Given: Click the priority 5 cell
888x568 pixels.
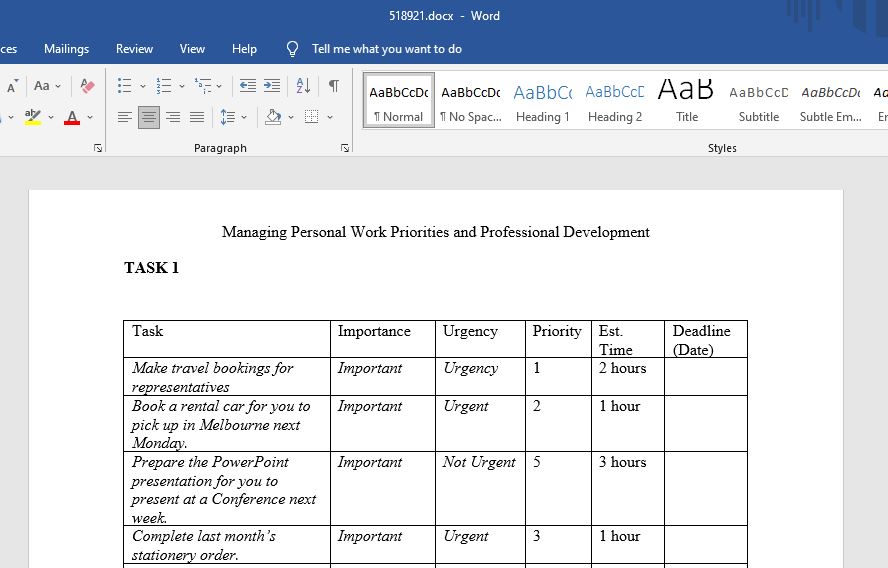Looking at the screenshot, I should pyautogui.click(x=558, y=489).
